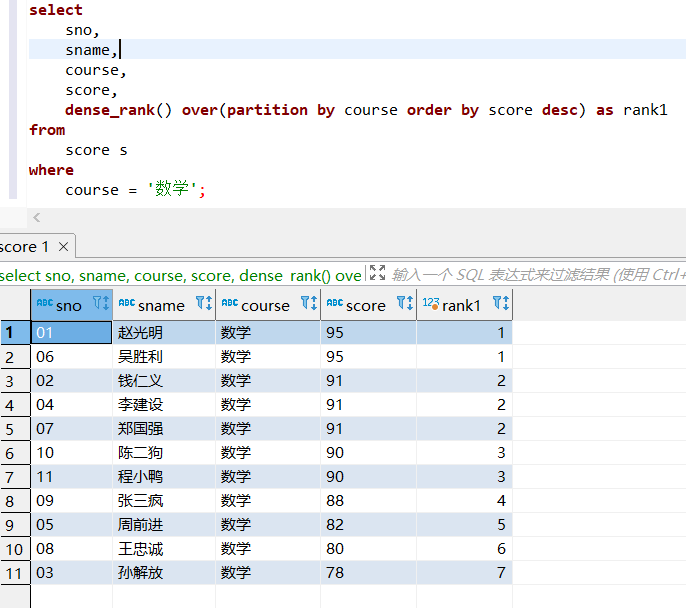The width and height of the screenshot is (686, 608).
Task: Click the sno cell '06'
Action: click(x=71, y=356)
